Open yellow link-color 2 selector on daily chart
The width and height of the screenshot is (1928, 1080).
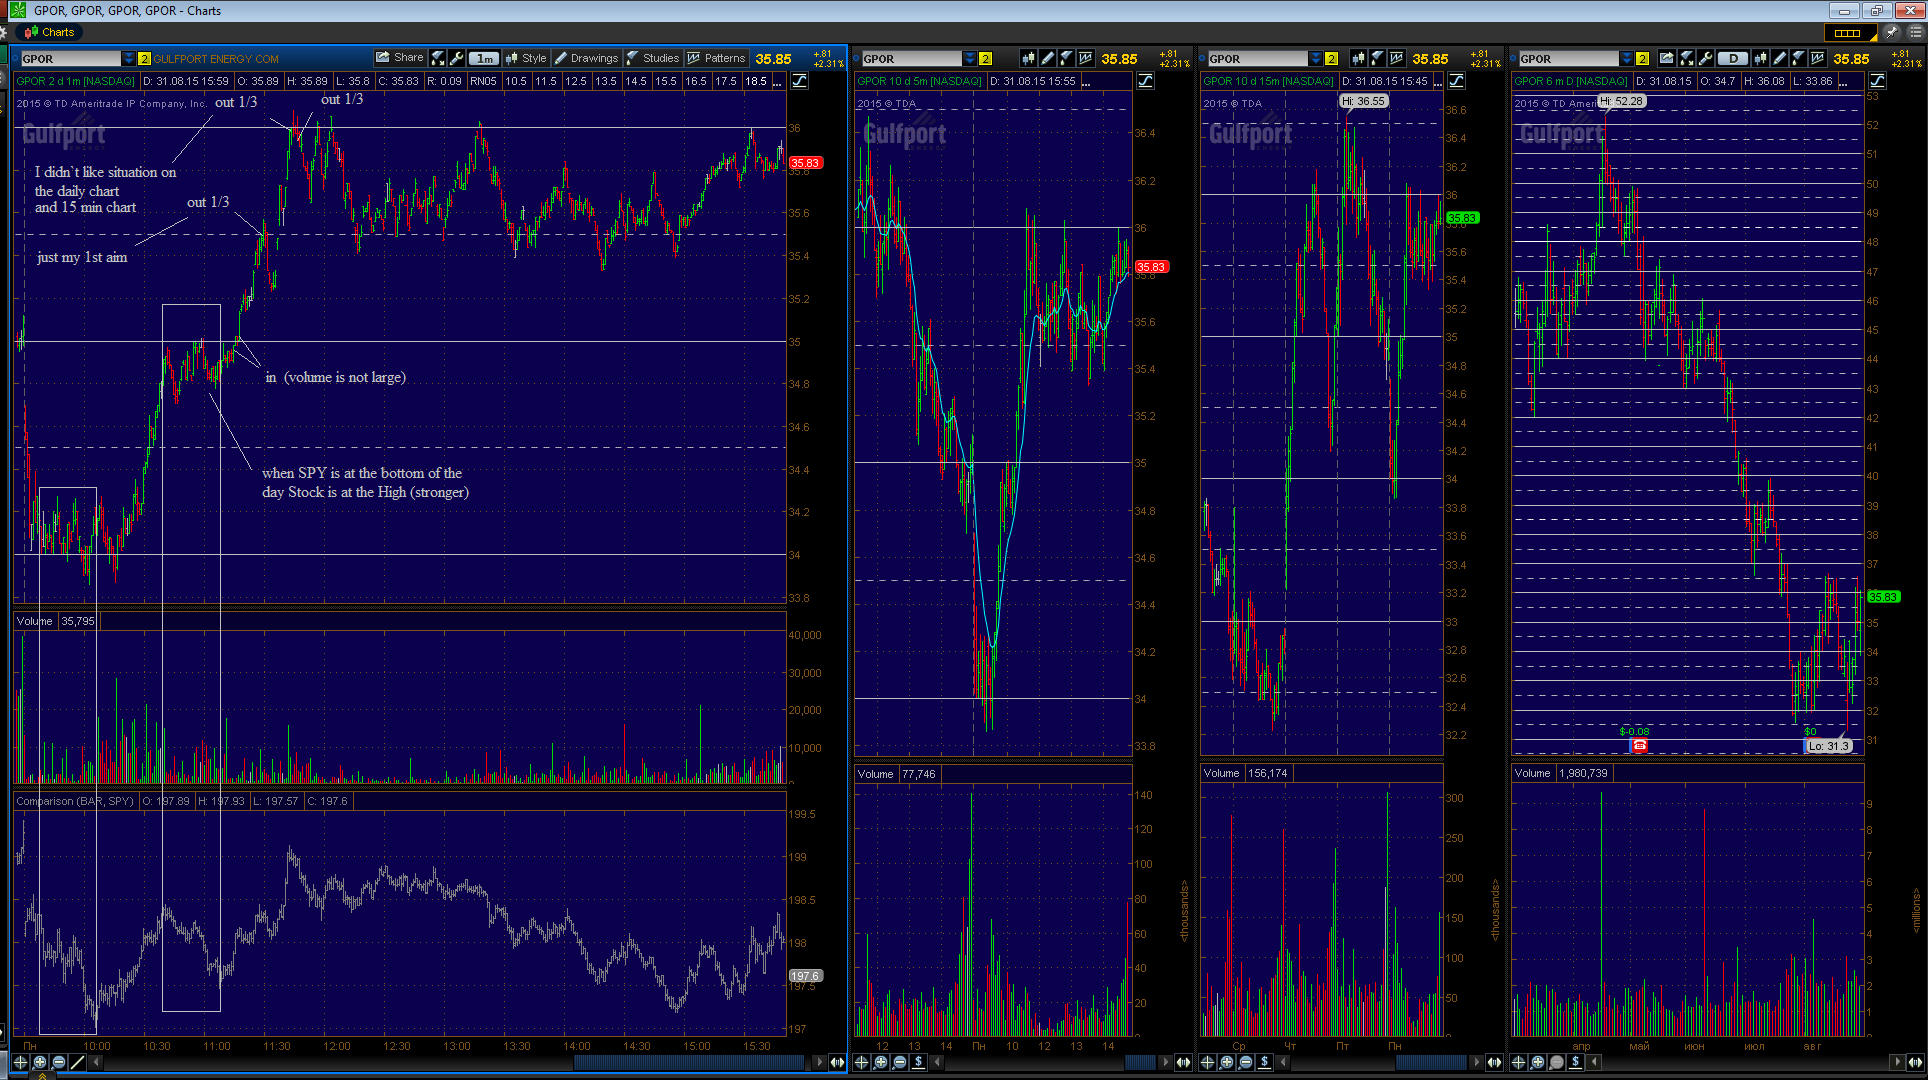coord(1642,58)
